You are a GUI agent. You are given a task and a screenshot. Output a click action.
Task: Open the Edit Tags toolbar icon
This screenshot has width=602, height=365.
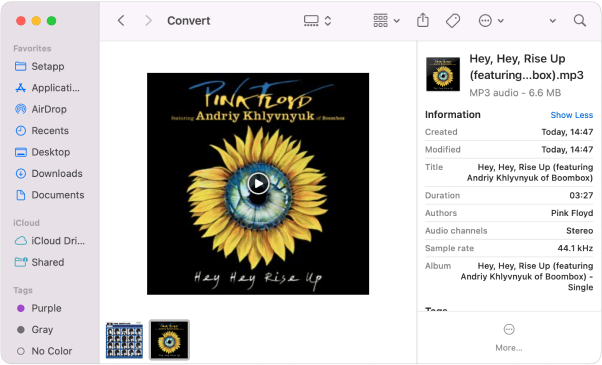[x=453, y=21]
